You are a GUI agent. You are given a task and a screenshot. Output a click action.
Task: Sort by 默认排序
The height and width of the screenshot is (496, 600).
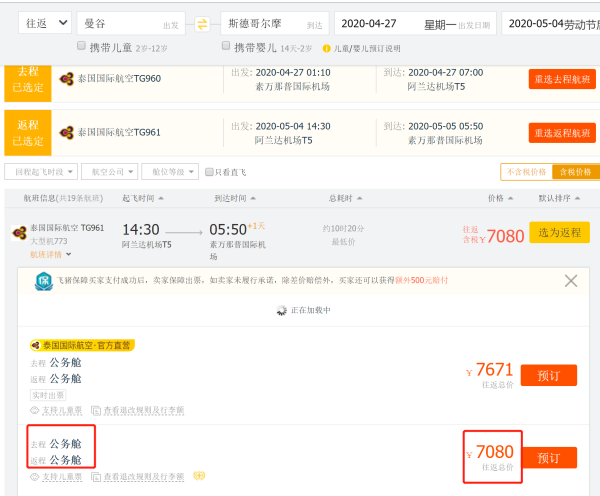point(559,198)
